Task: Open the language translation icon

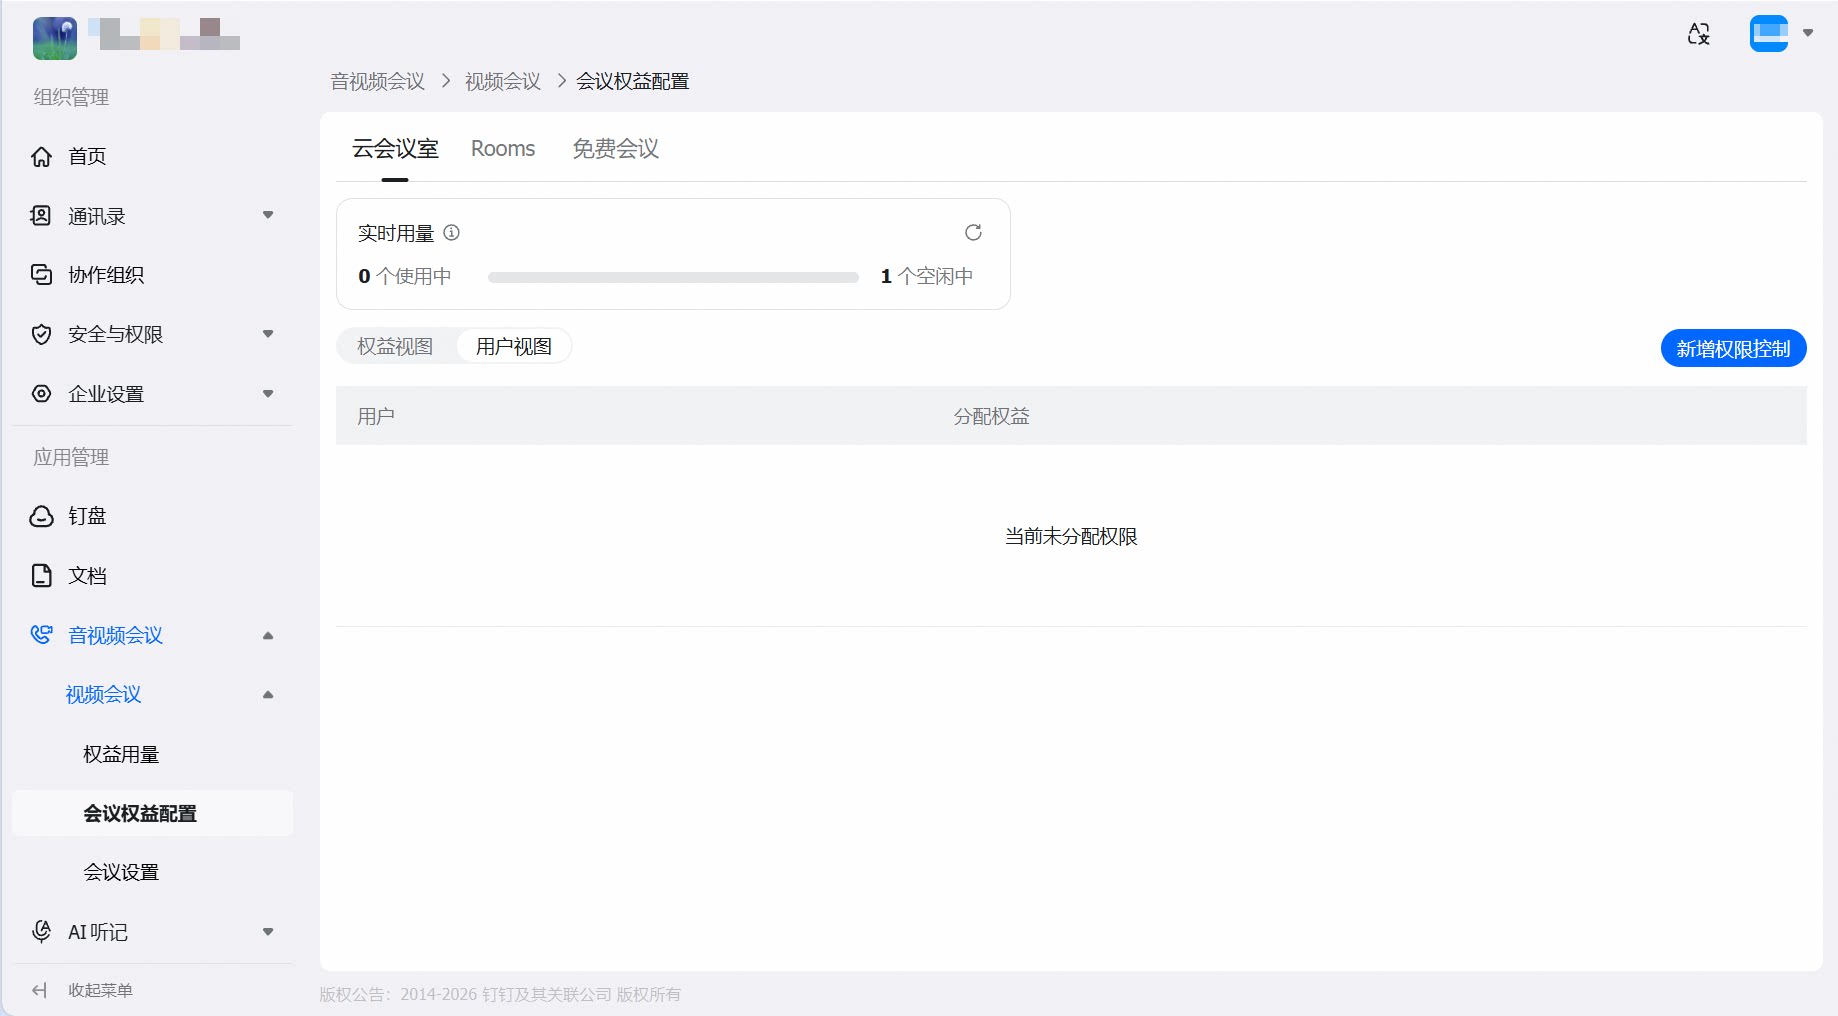Action: pyautogui.click(x=1698, y=34)
